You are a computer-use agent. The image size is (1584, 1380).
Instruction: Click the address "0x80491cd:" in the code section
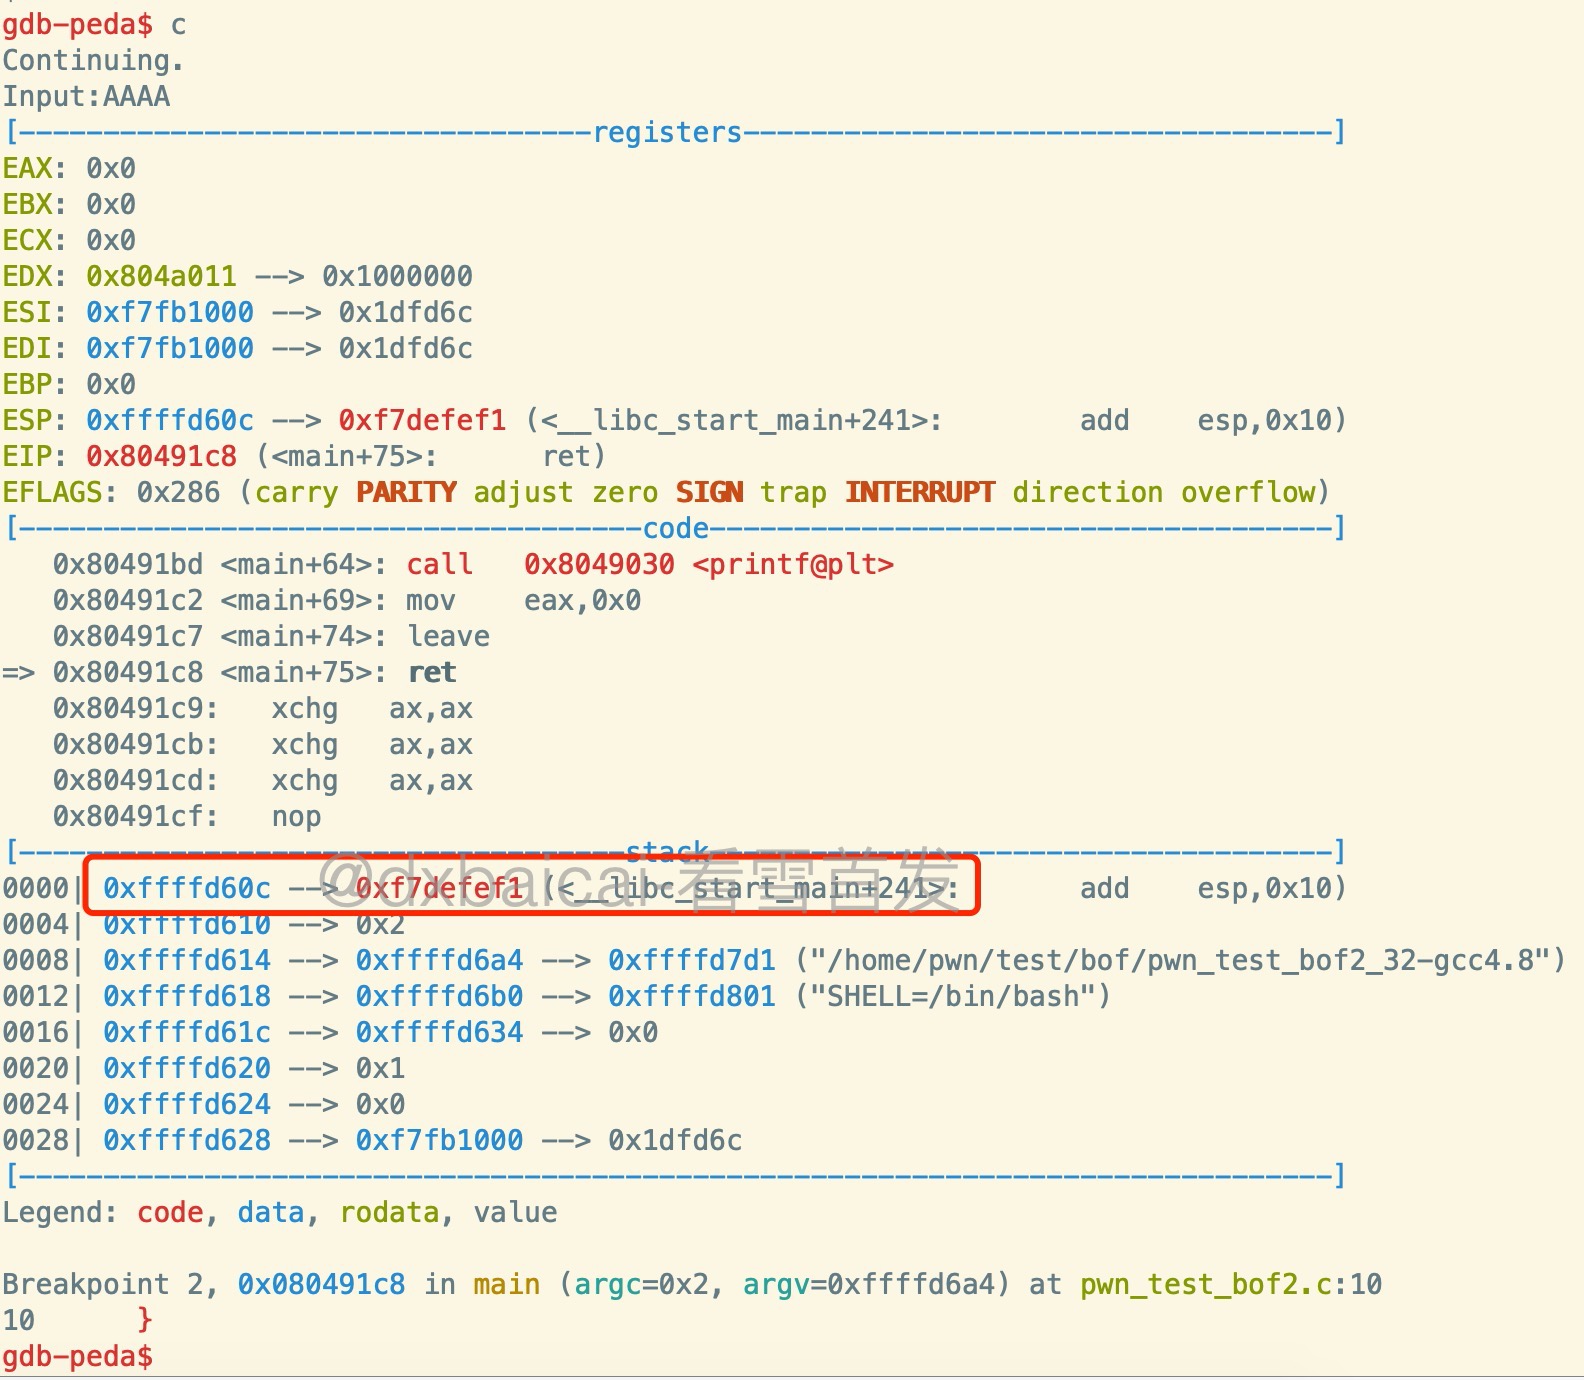pos(136,781)
